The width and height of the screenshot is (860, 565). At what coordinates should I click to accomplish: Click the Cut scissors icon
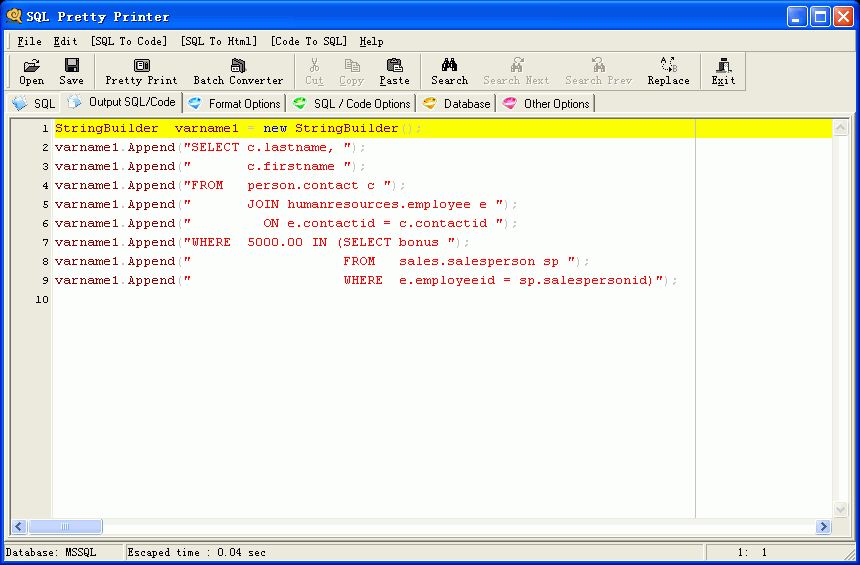point(314,71)
